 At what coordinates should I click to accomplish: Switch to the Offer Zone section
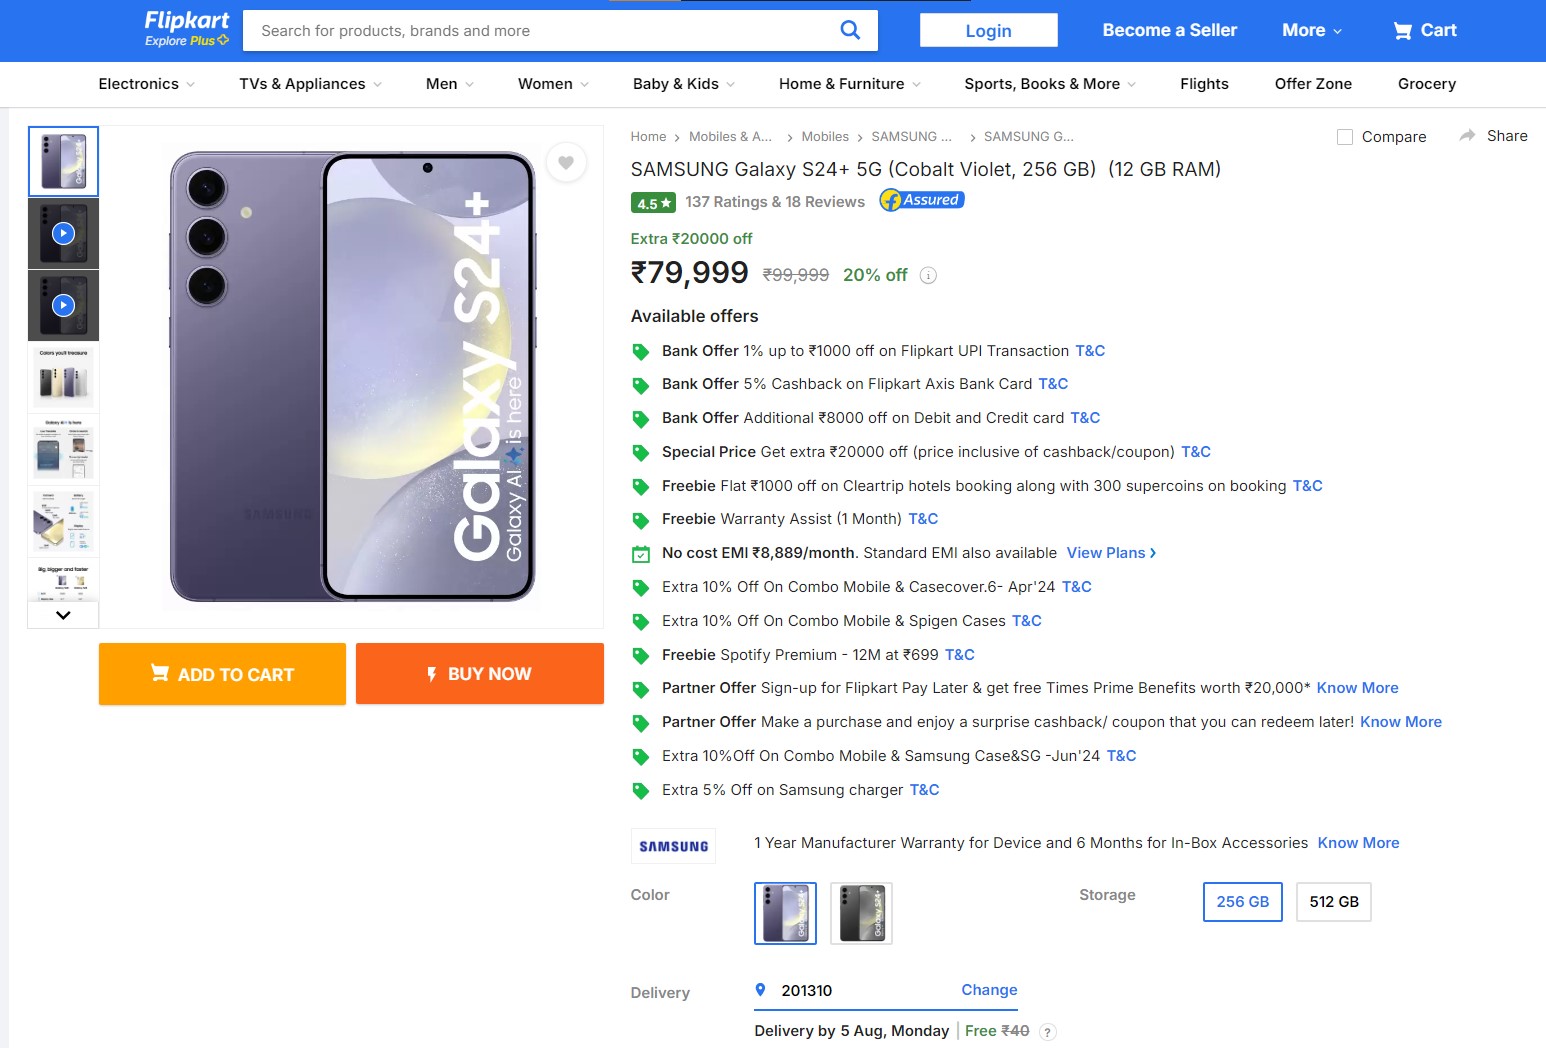click(1313, 84)
